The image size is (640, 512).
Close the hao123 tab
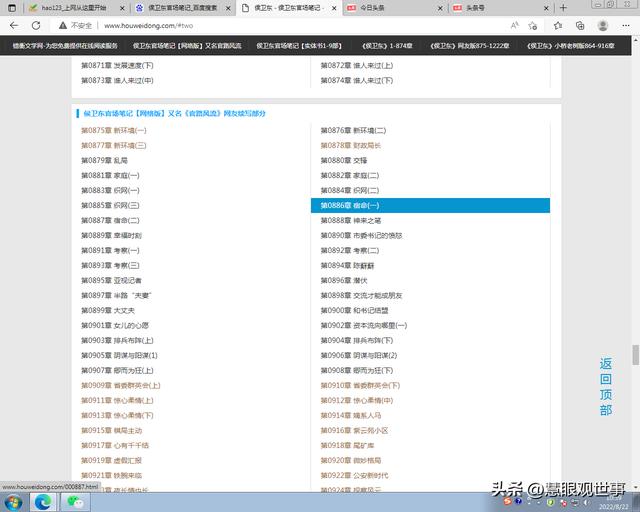pyautogui.click(x=122, y=8)
